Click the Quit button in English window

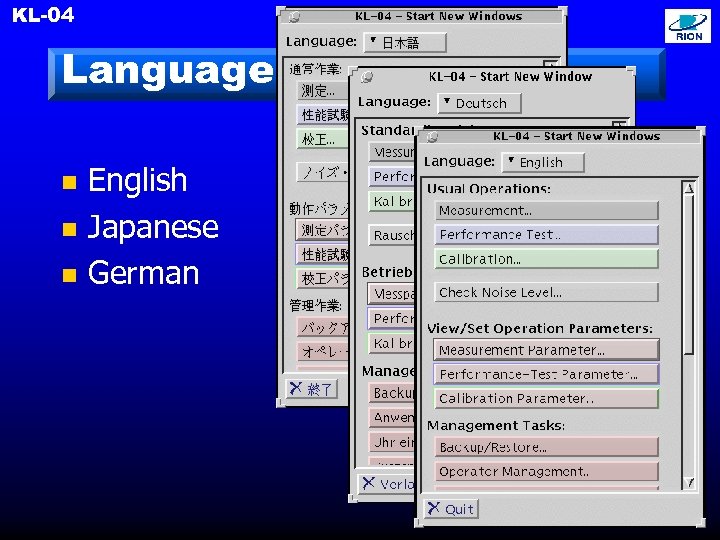click(x=451, y=509)
